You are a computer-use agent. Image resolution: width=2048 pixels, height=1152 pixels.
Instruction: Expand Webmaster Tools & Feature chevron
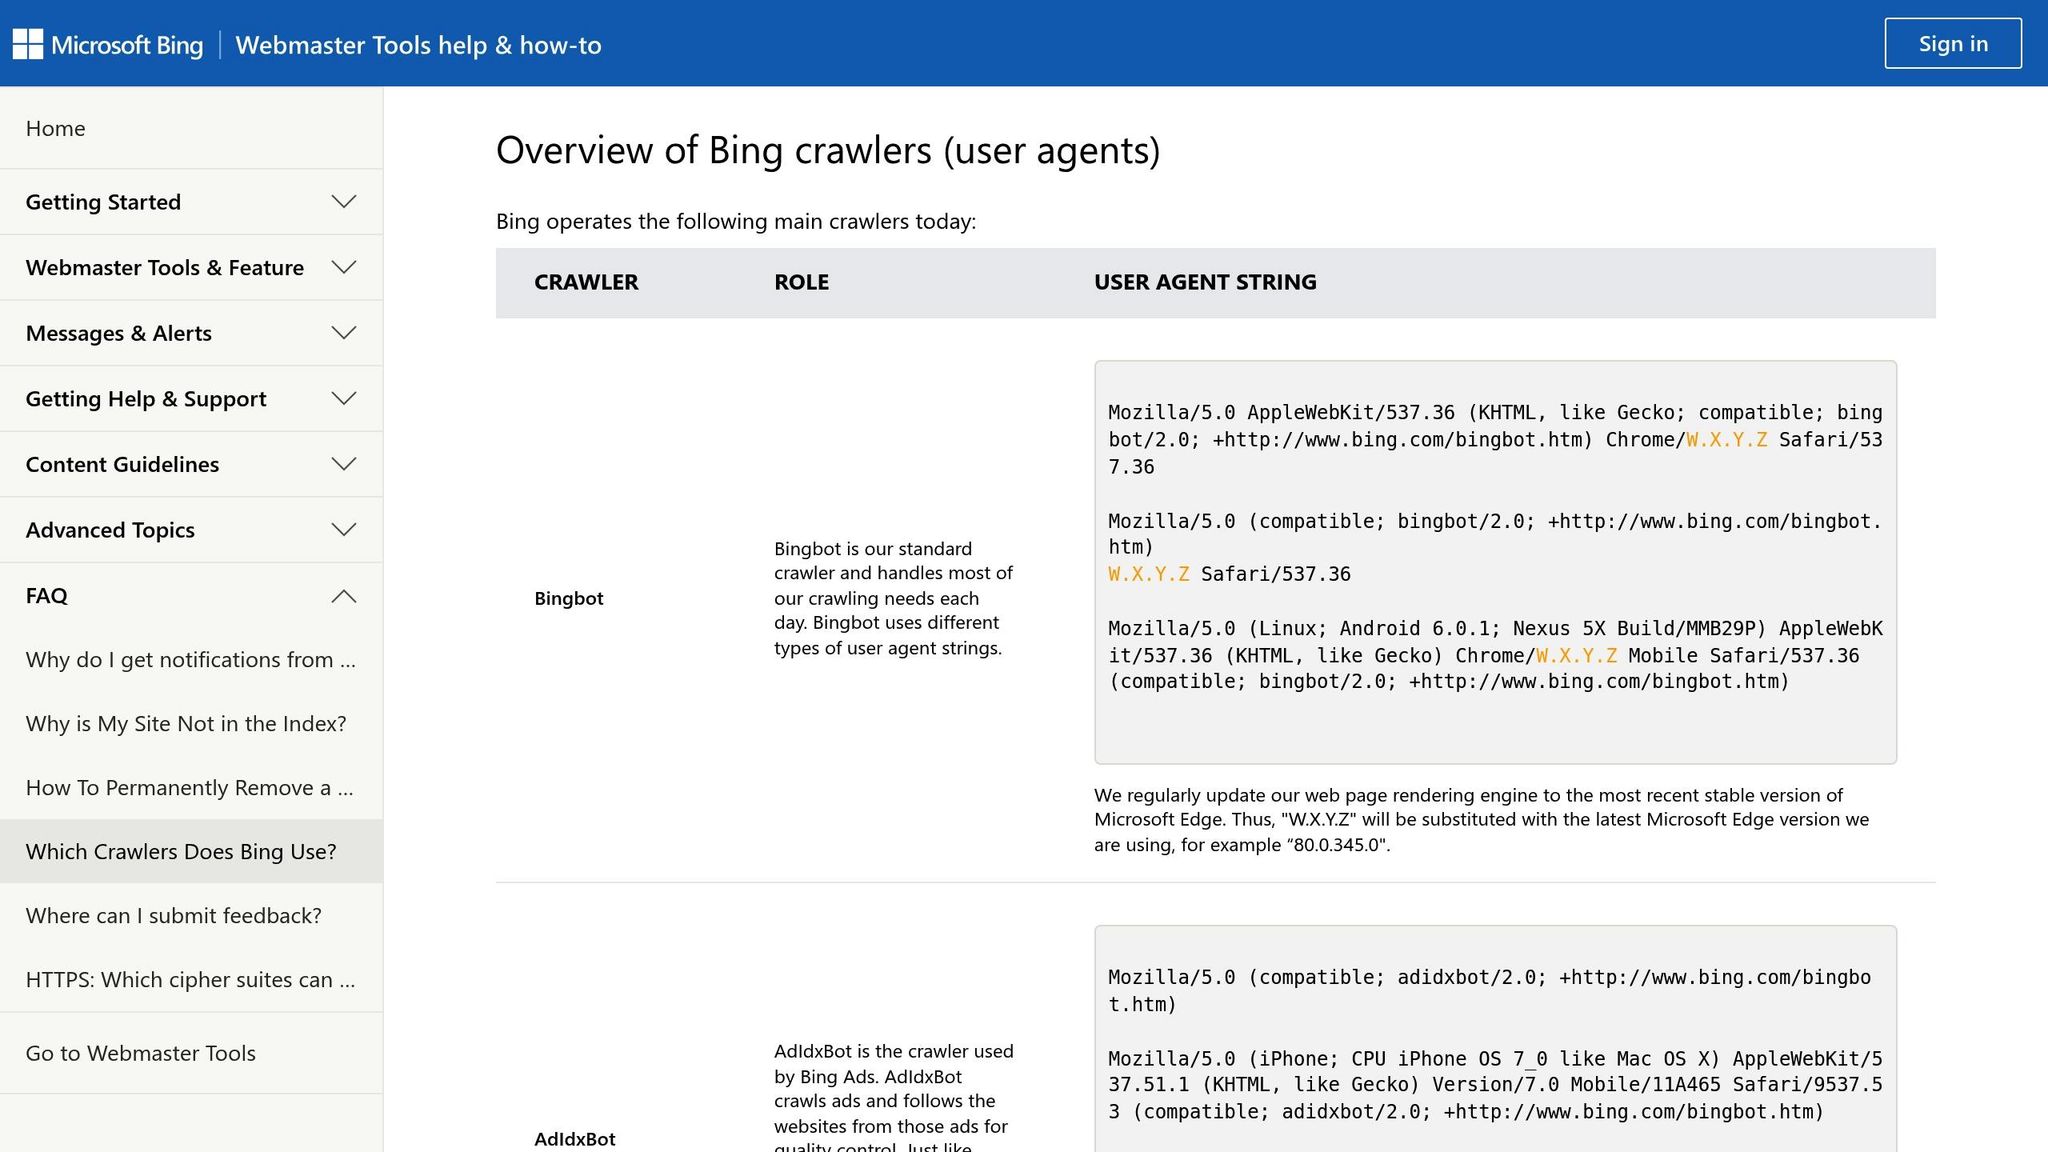[343, 268]
